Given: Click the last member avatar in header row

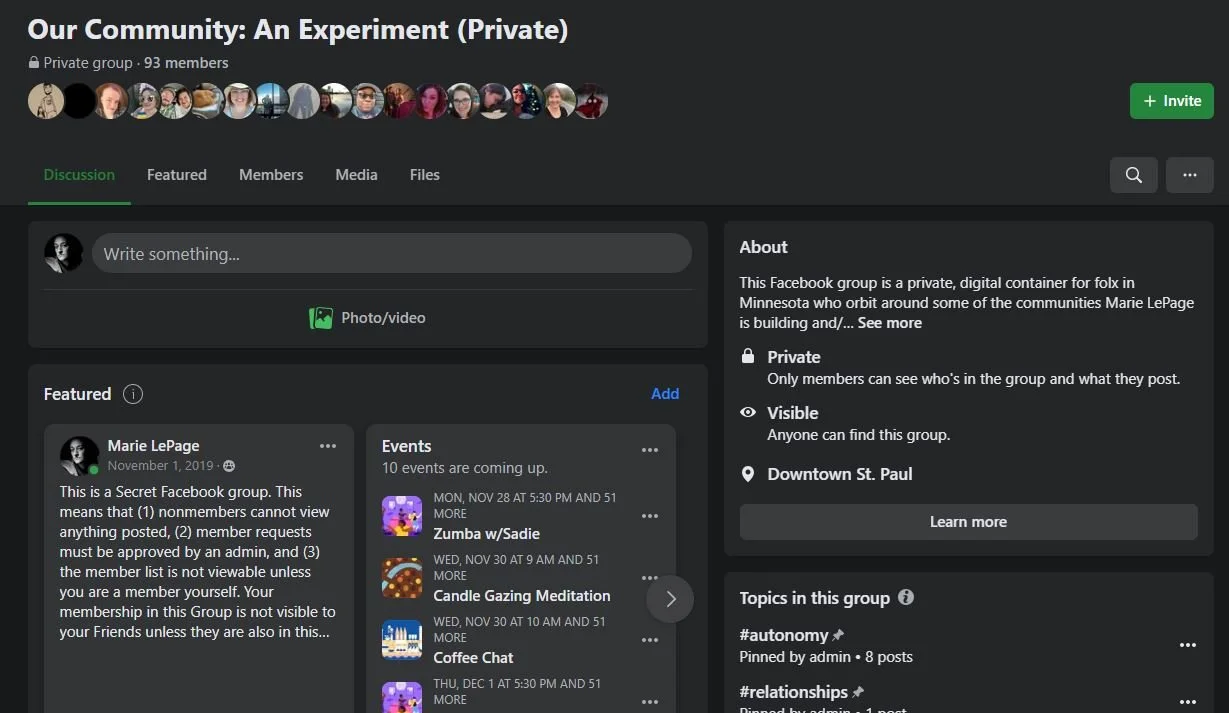Looking at the screenshot, I should (x=590, y=101).
